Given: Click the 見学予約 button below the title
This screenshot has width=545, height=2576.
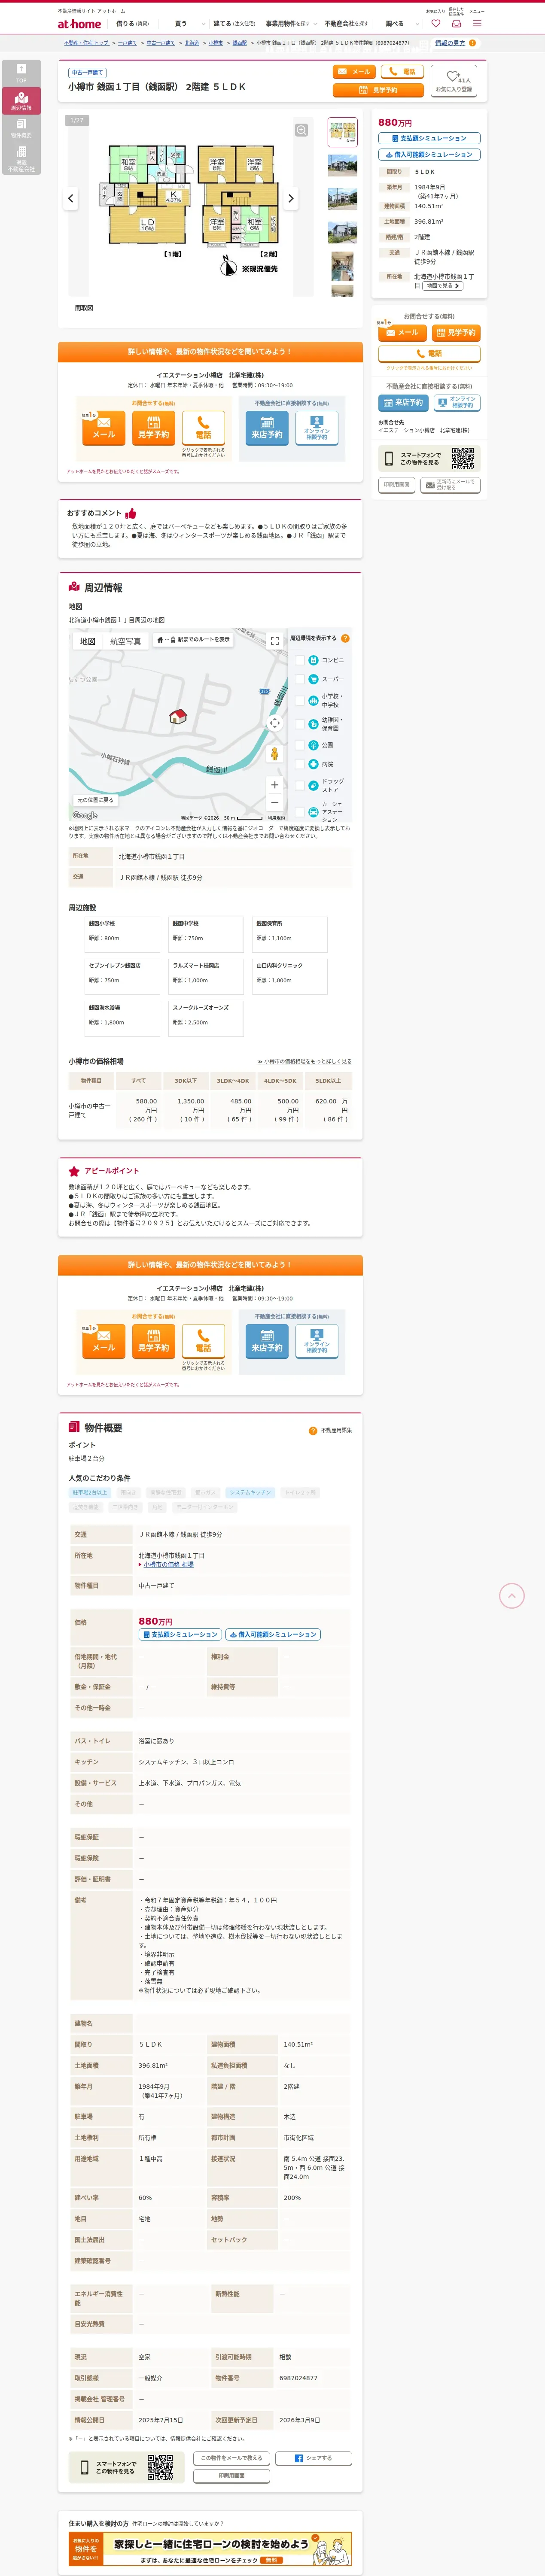Looking at the screenshot, I should pos(378,90).
